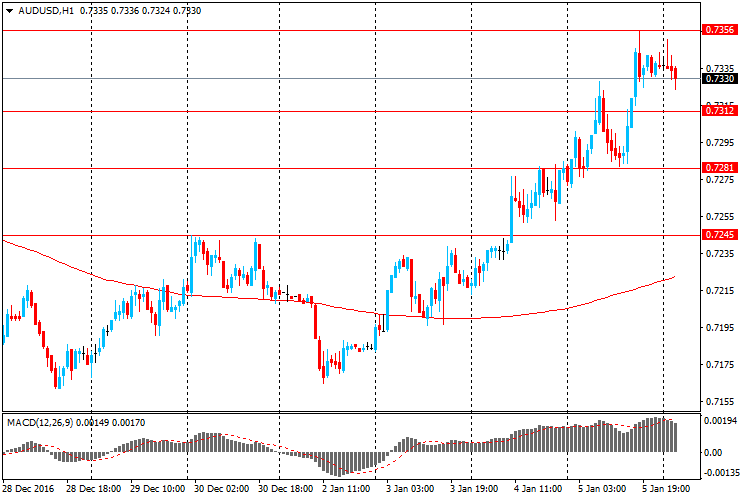Viewport: 740px width, 500px height.
Task: Select the red 0.7312 price label
Action: (x=720, y=111)
